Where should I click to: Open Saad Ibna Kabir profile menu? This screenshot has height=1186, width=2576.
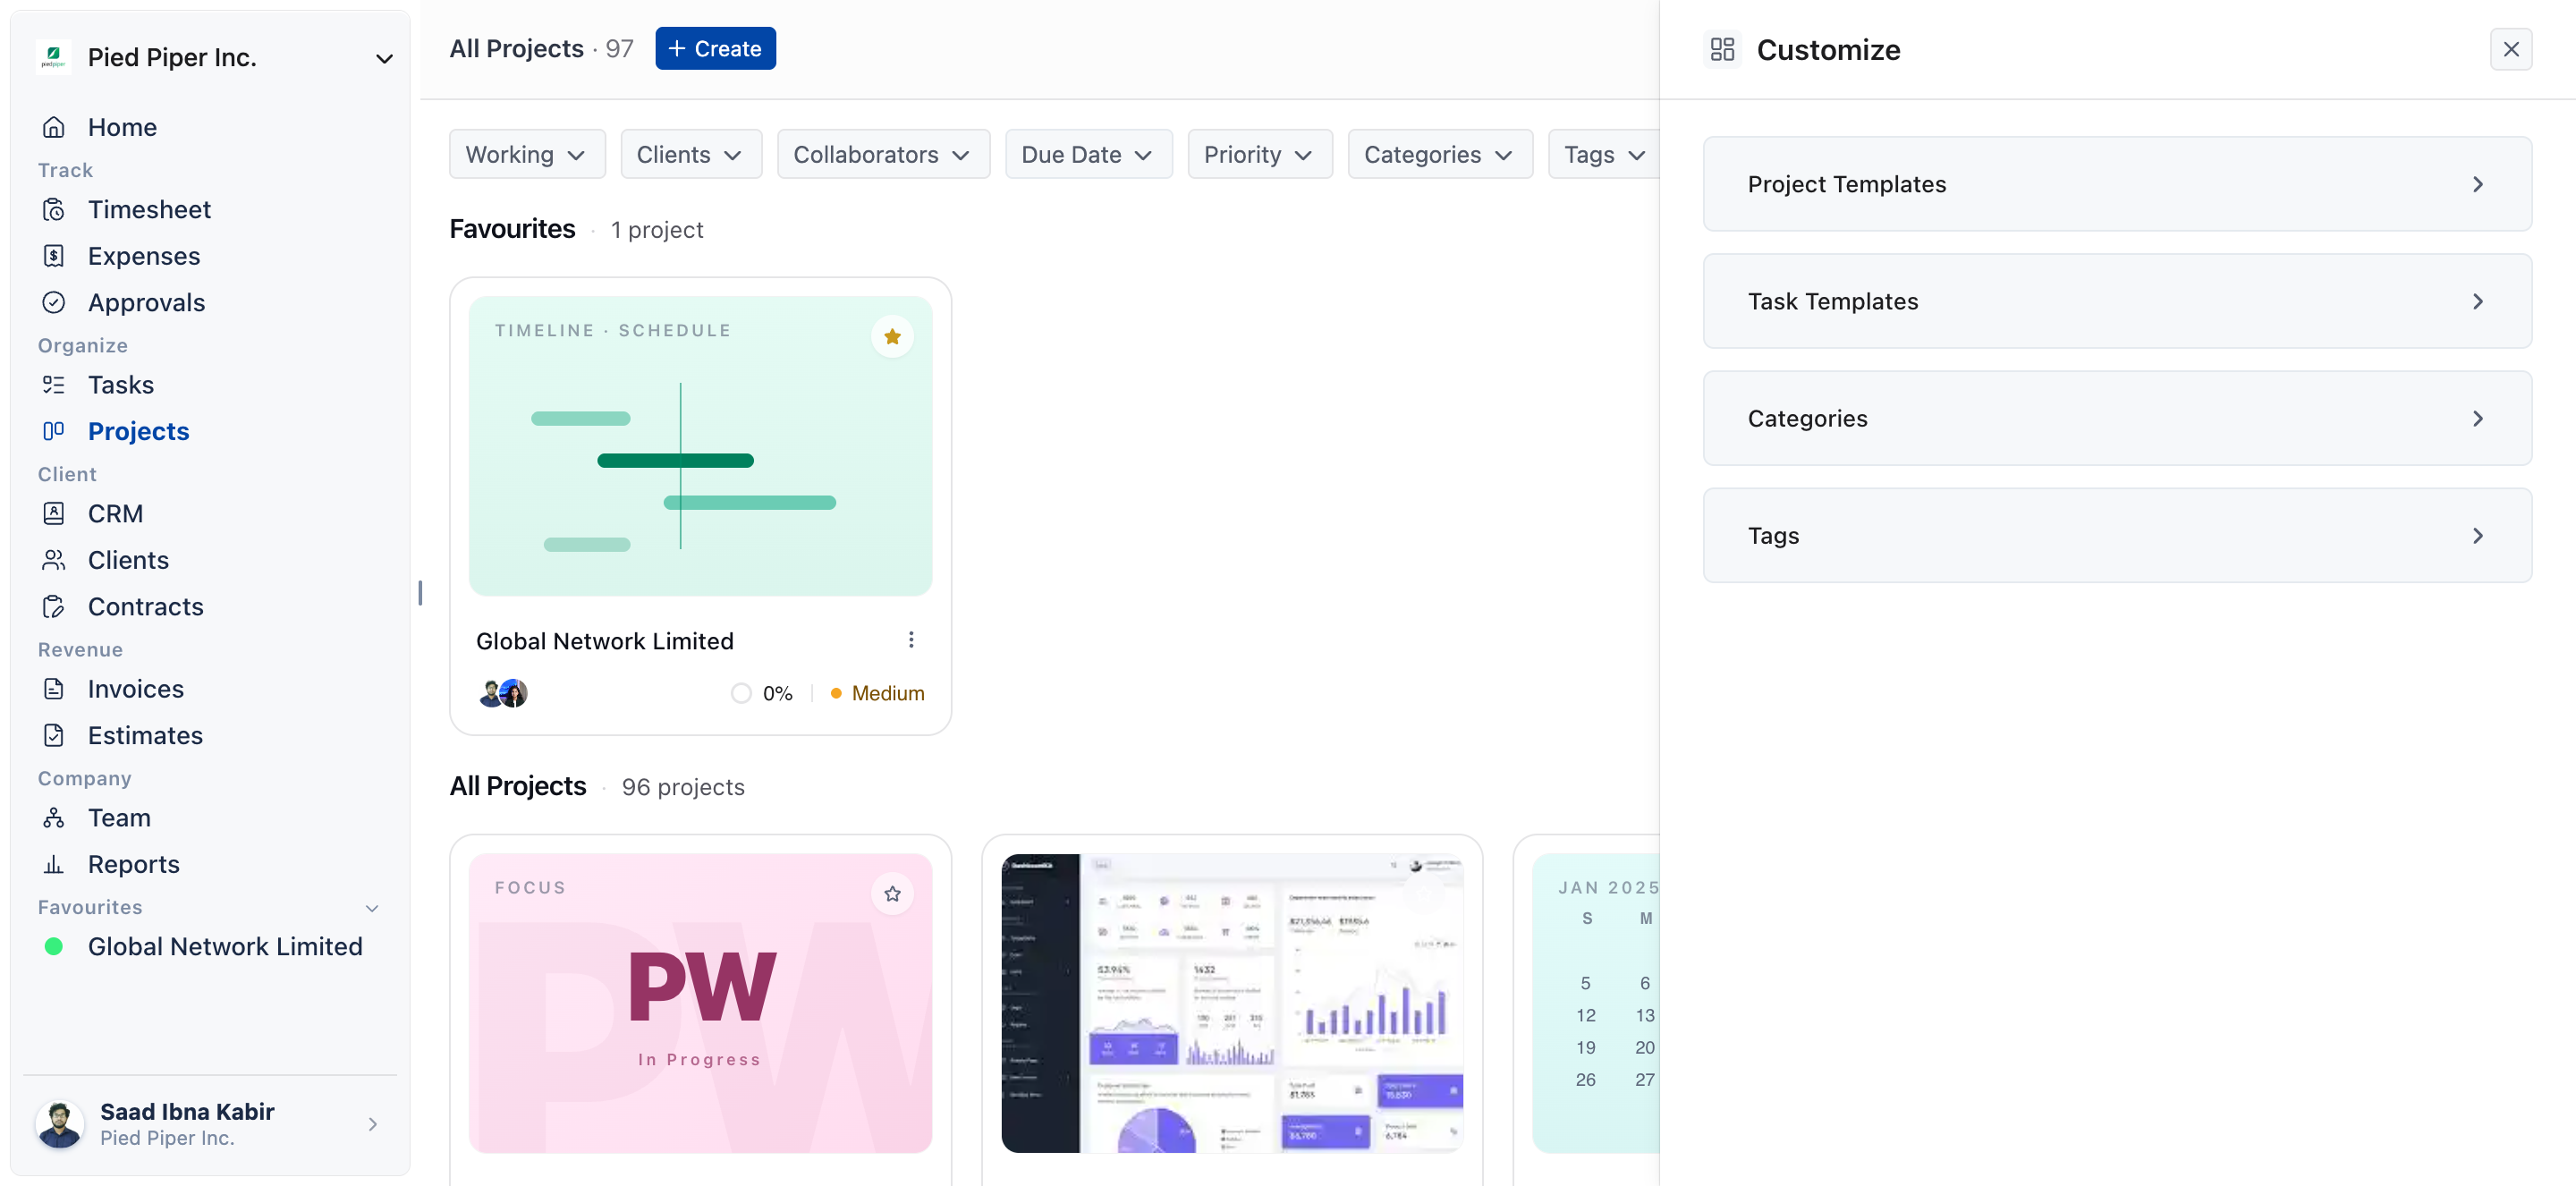tap(210, 1124)
